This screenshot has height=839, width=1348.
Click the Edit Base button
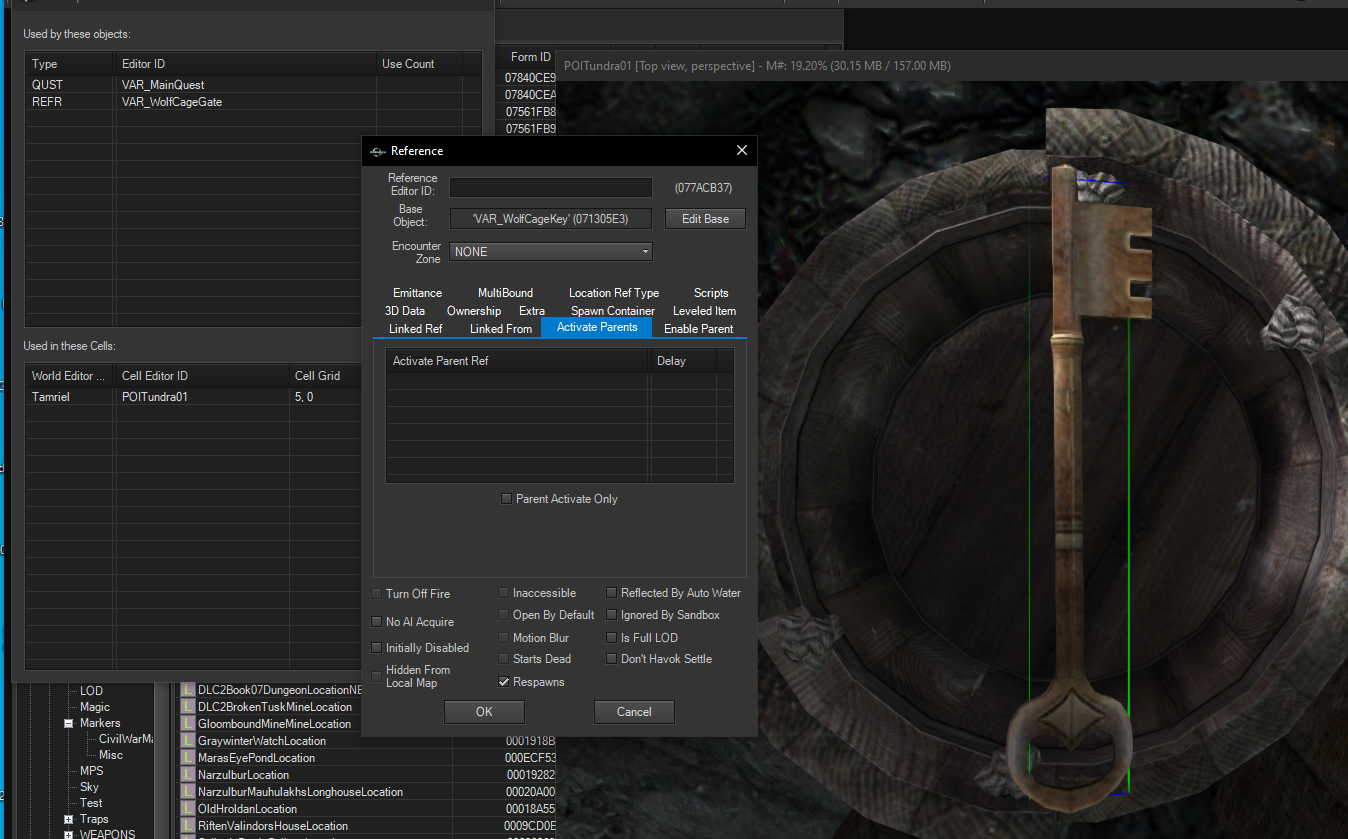706,218
